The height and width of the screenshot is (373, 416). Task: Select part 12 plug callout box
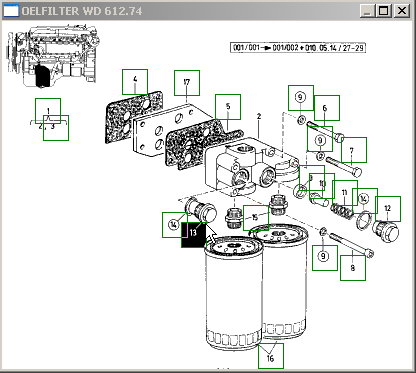coord(388,209)
